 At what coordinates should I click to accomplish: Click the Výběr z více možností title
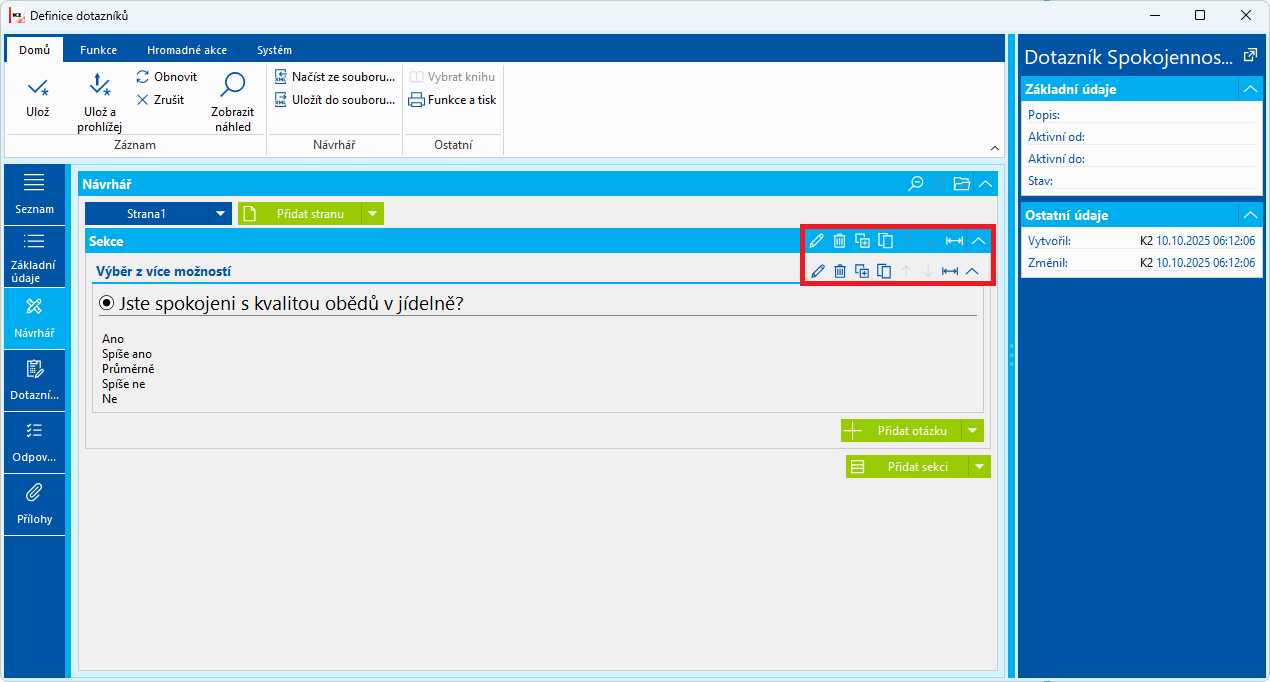[x=165, y=271]
